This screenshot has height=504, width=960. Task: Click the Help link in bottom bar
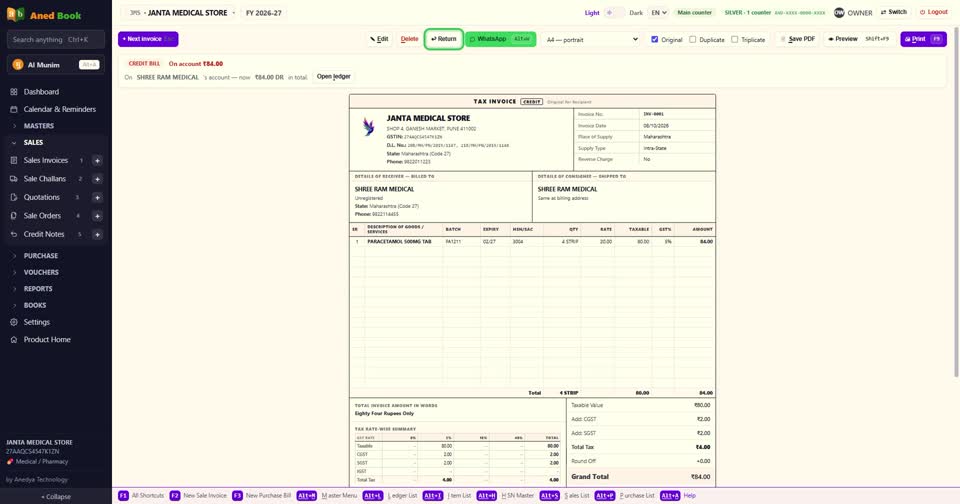click(x=689, y=495)
